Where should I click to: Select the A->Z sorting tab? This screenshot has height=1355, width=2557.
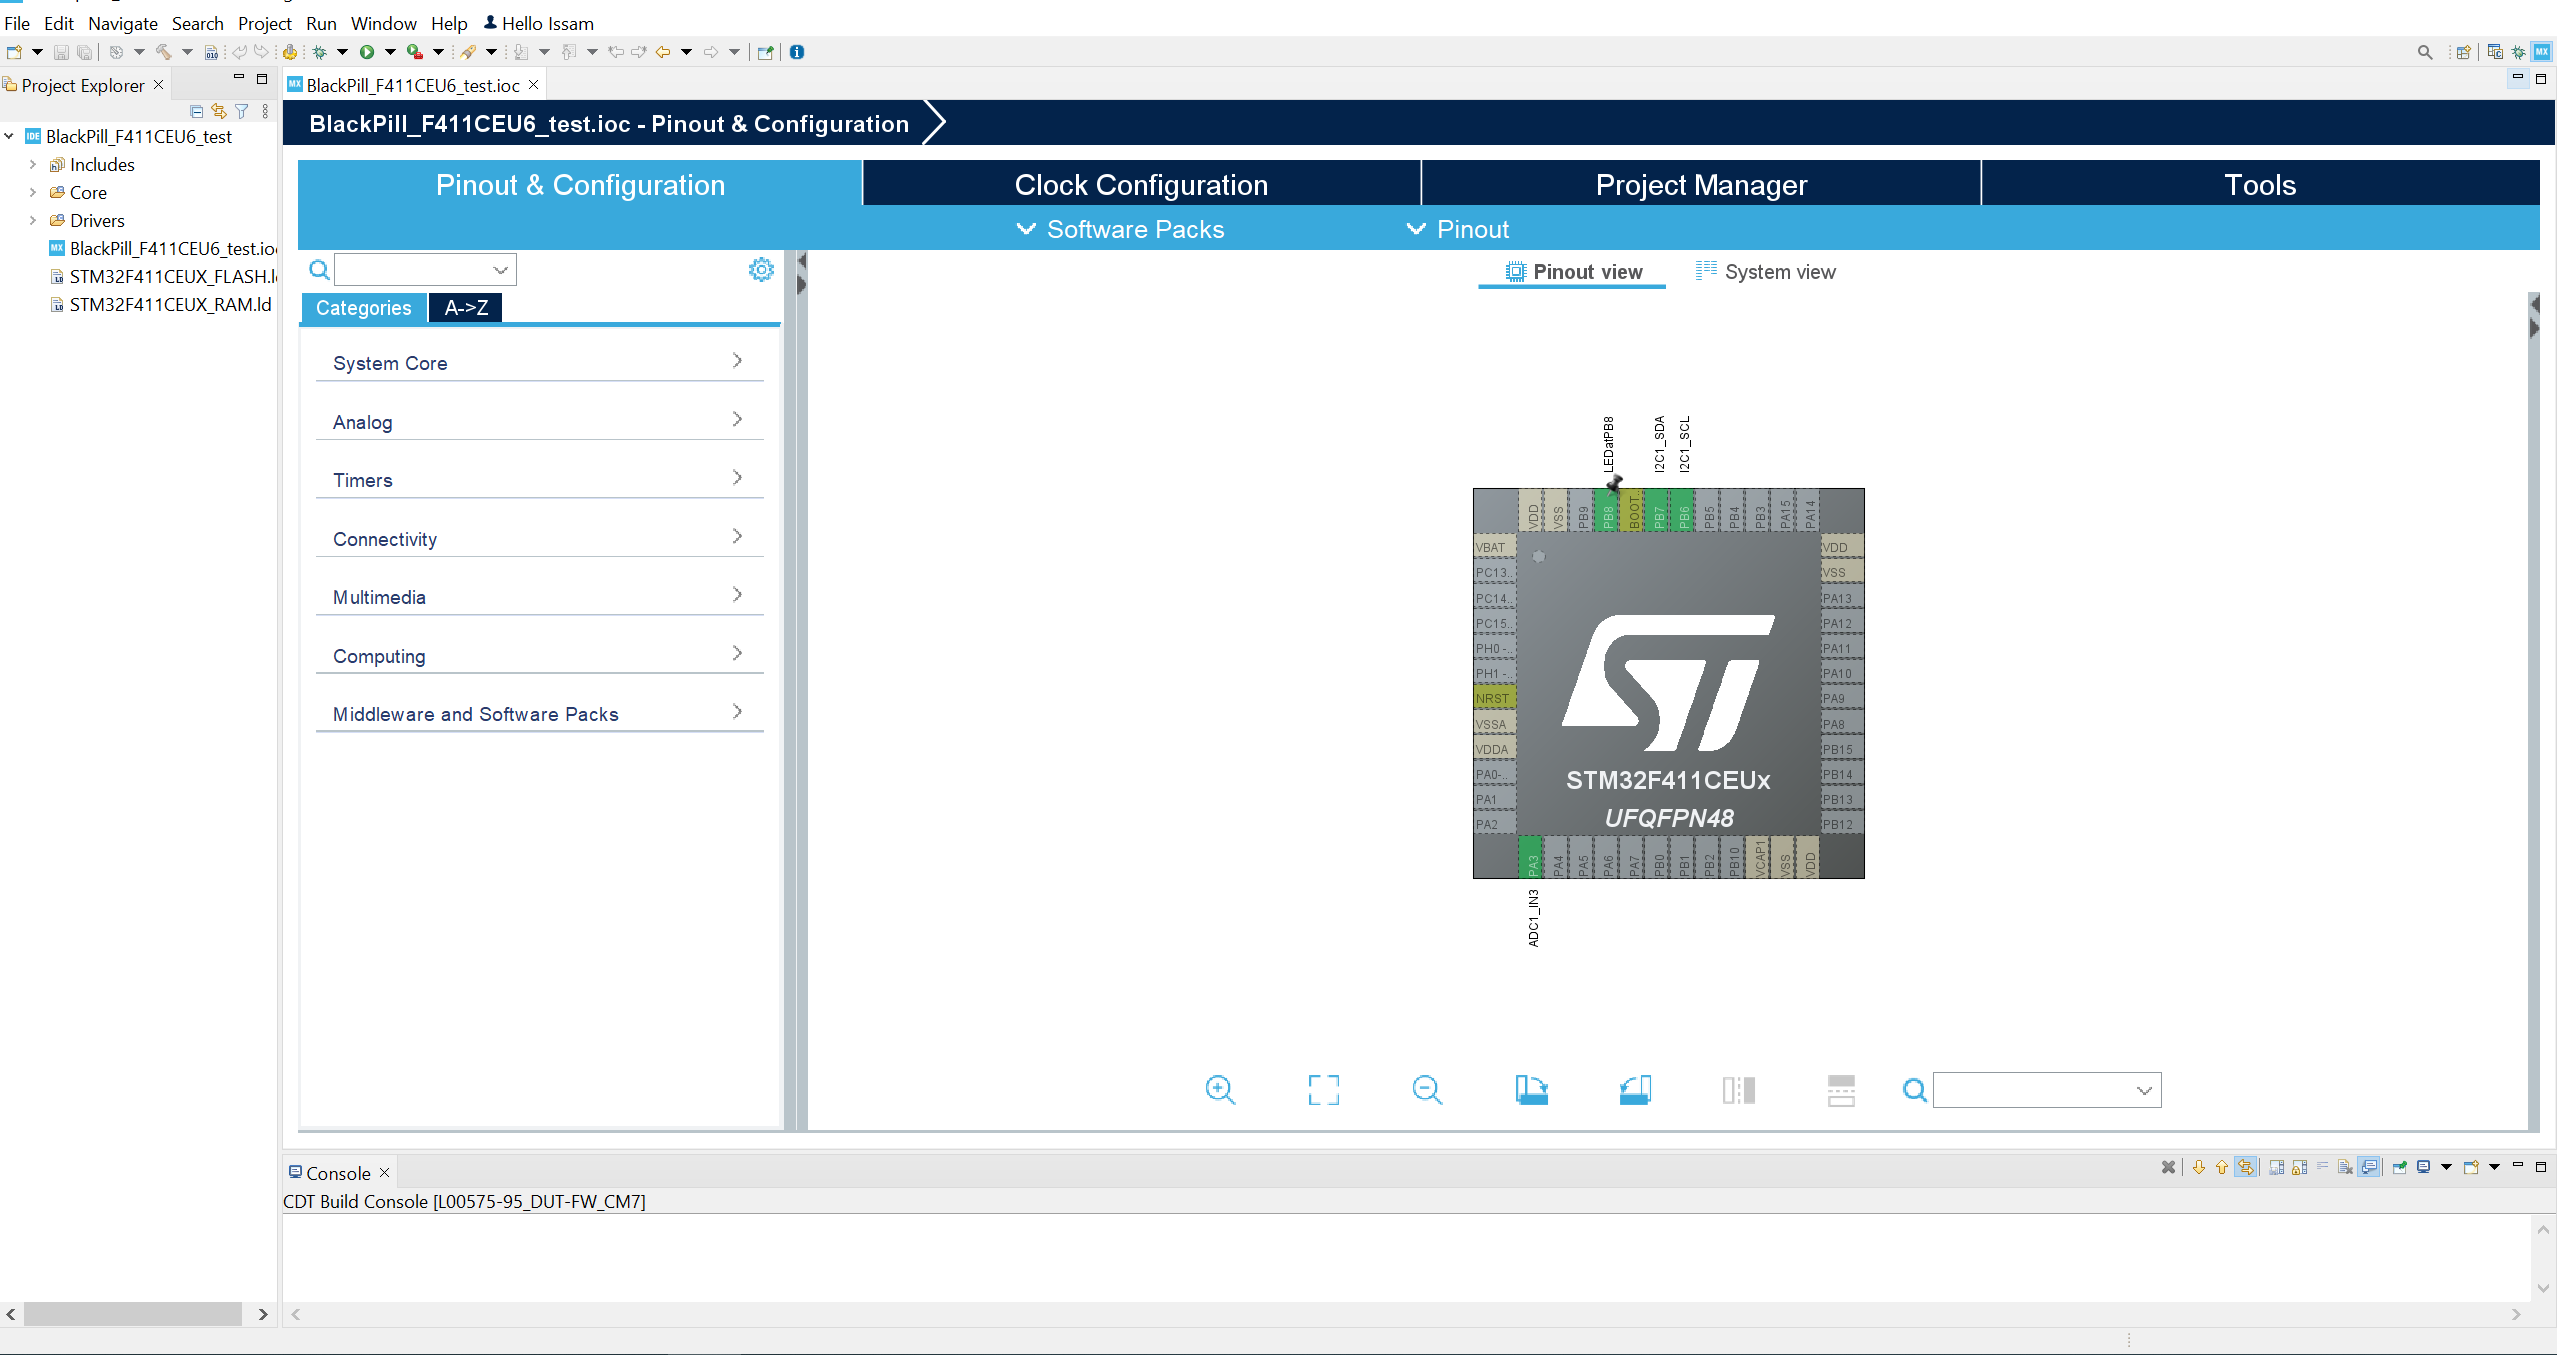click(x=466, y=308)
